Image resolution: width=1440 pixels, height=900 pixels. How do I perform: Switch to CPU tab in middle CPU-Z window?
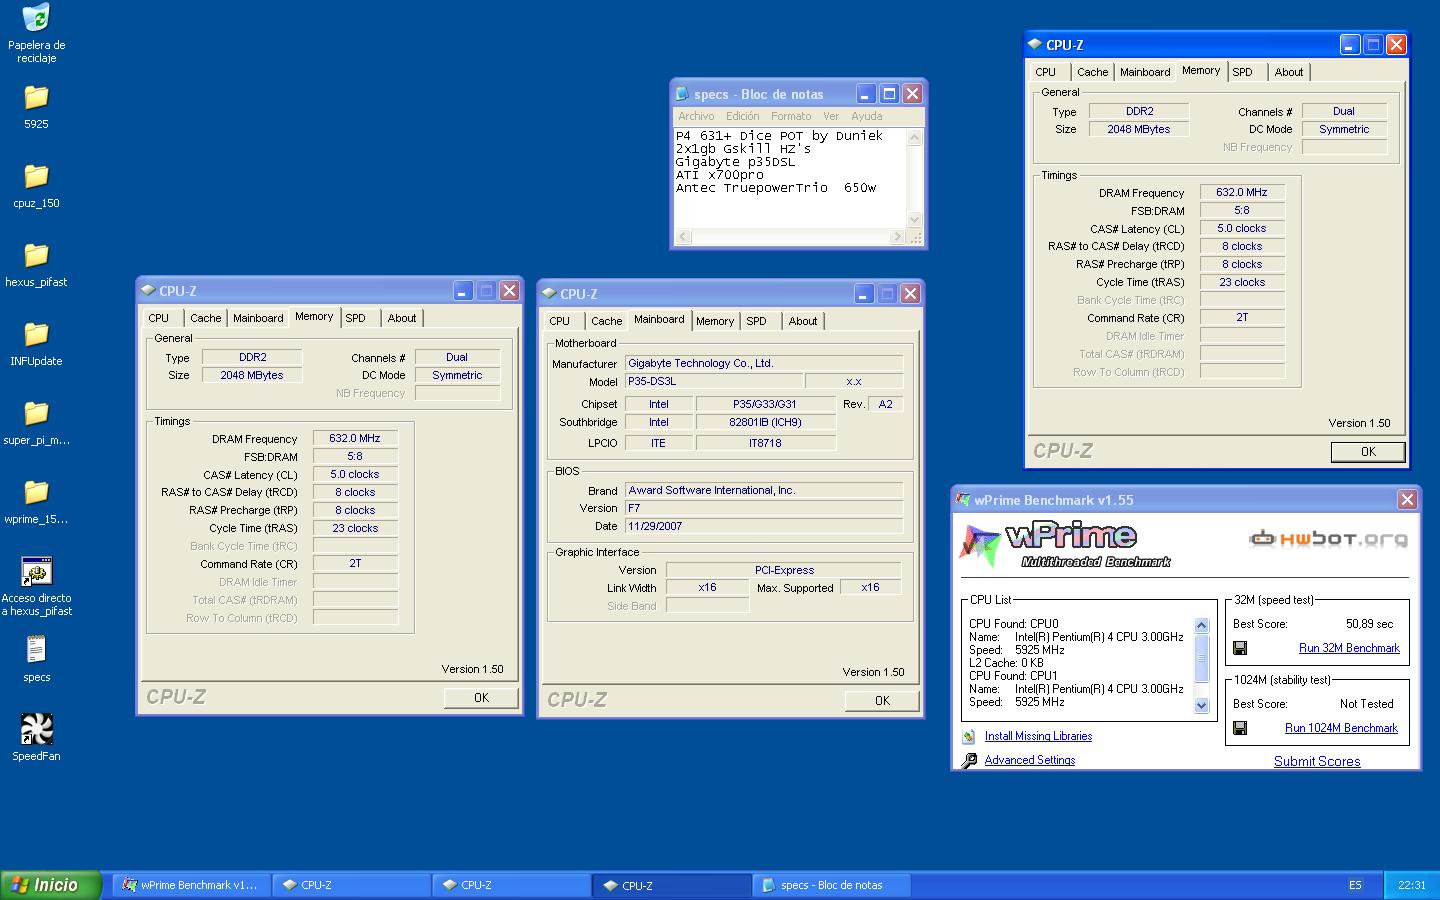click(x=560, y=321)
